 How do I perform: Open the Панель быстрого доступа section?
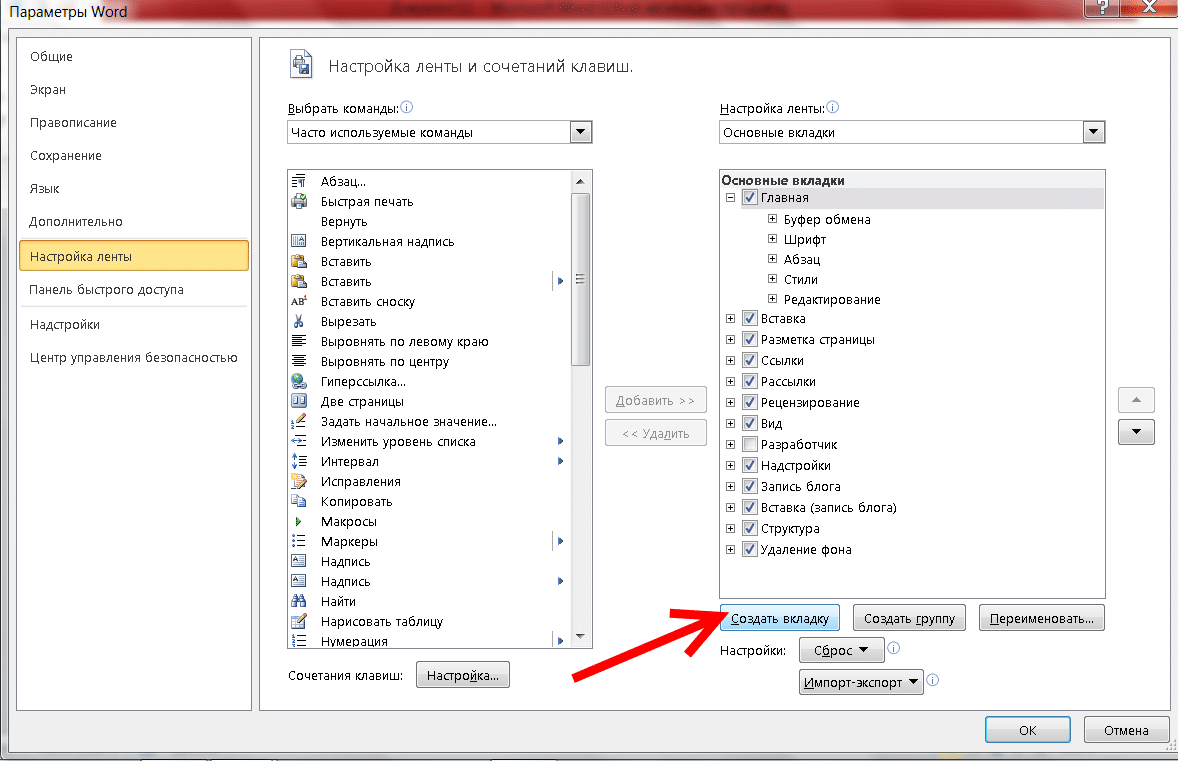tap(106, 289)
